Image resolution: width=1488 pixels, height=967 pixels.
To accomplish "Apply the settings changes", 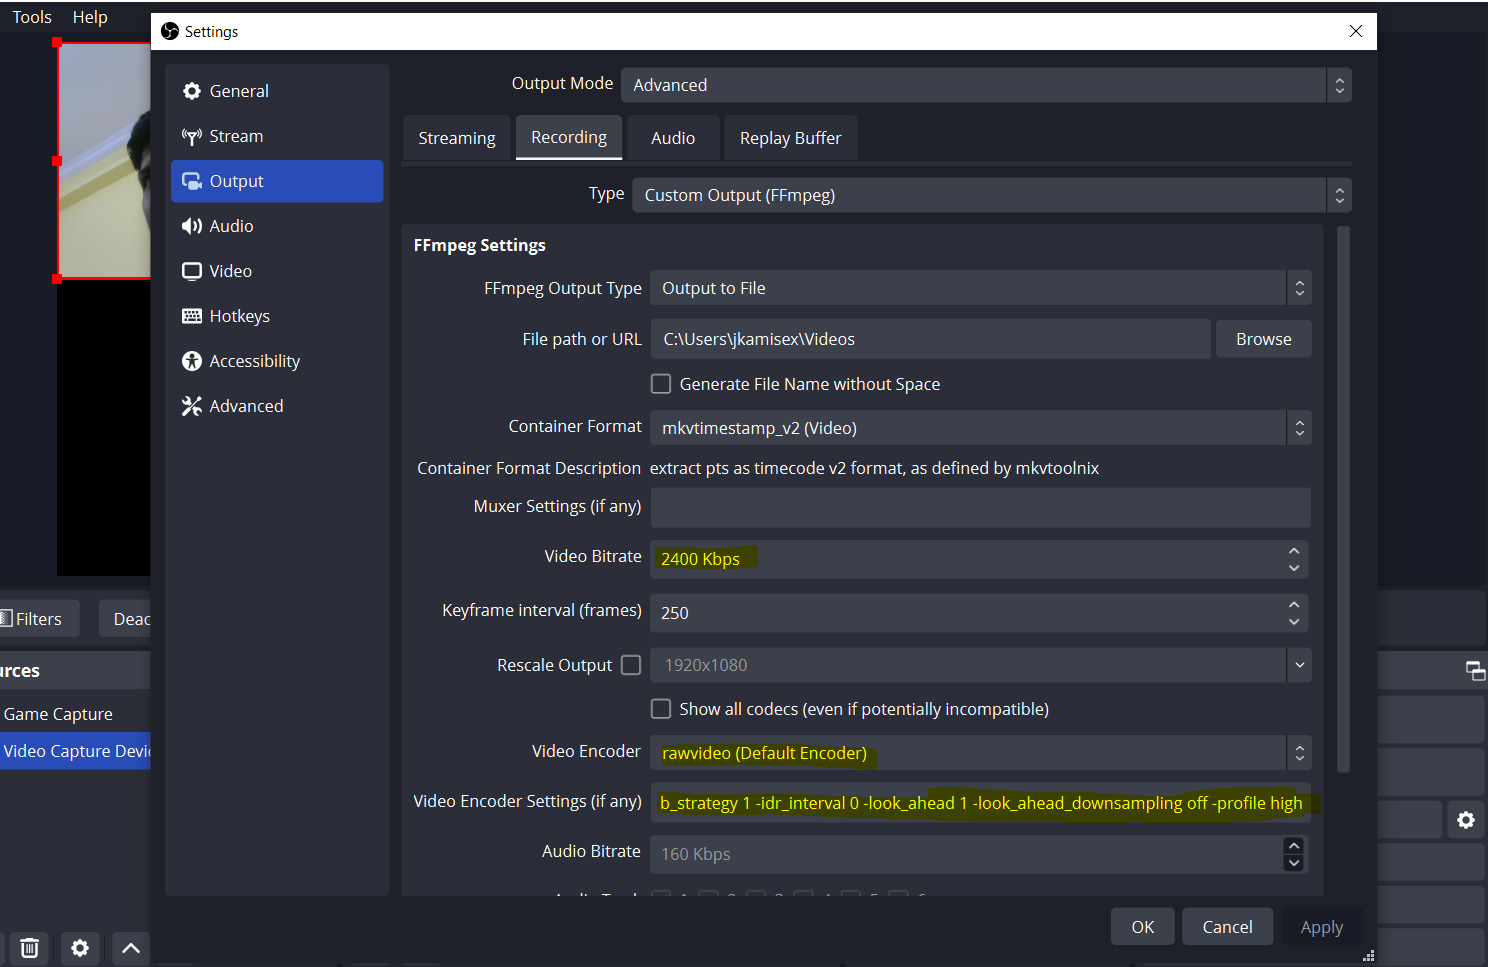I will pyautogui.click(x=1321, y=926).
